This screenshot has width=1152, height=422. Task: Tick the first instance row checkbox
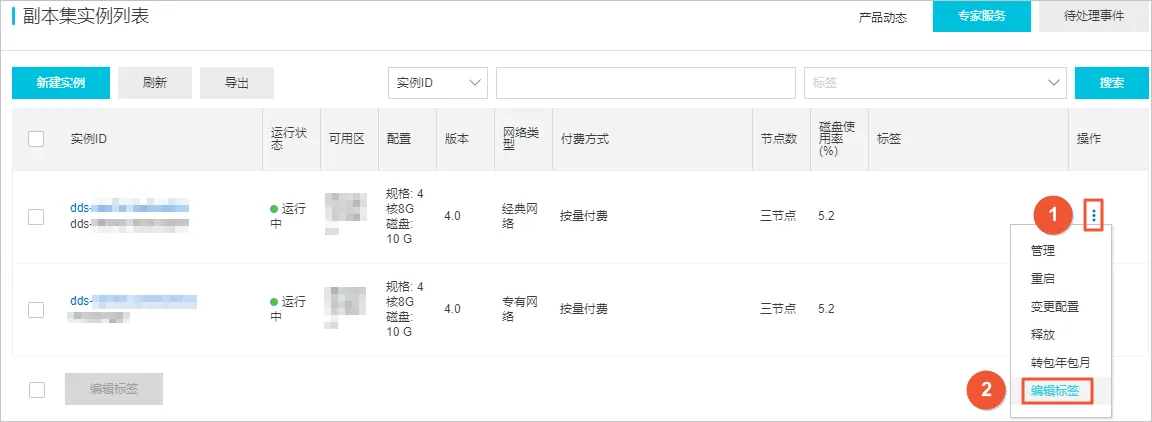pyautogui.click(x=37, y=215)
